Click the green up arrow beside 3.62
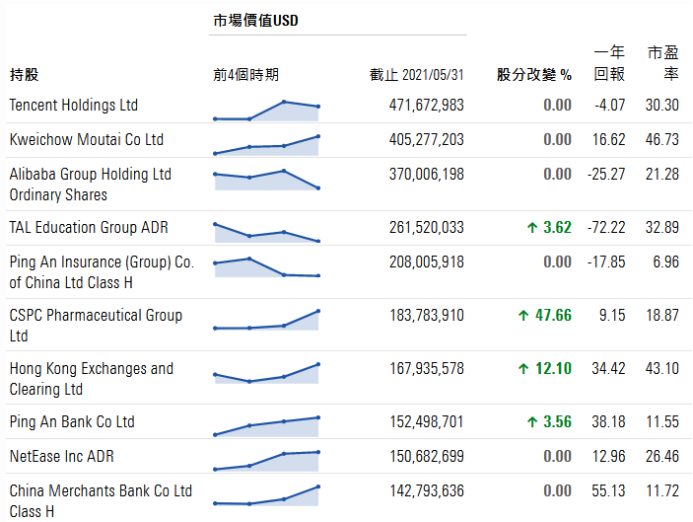693x522 pixels. (533, 228)
